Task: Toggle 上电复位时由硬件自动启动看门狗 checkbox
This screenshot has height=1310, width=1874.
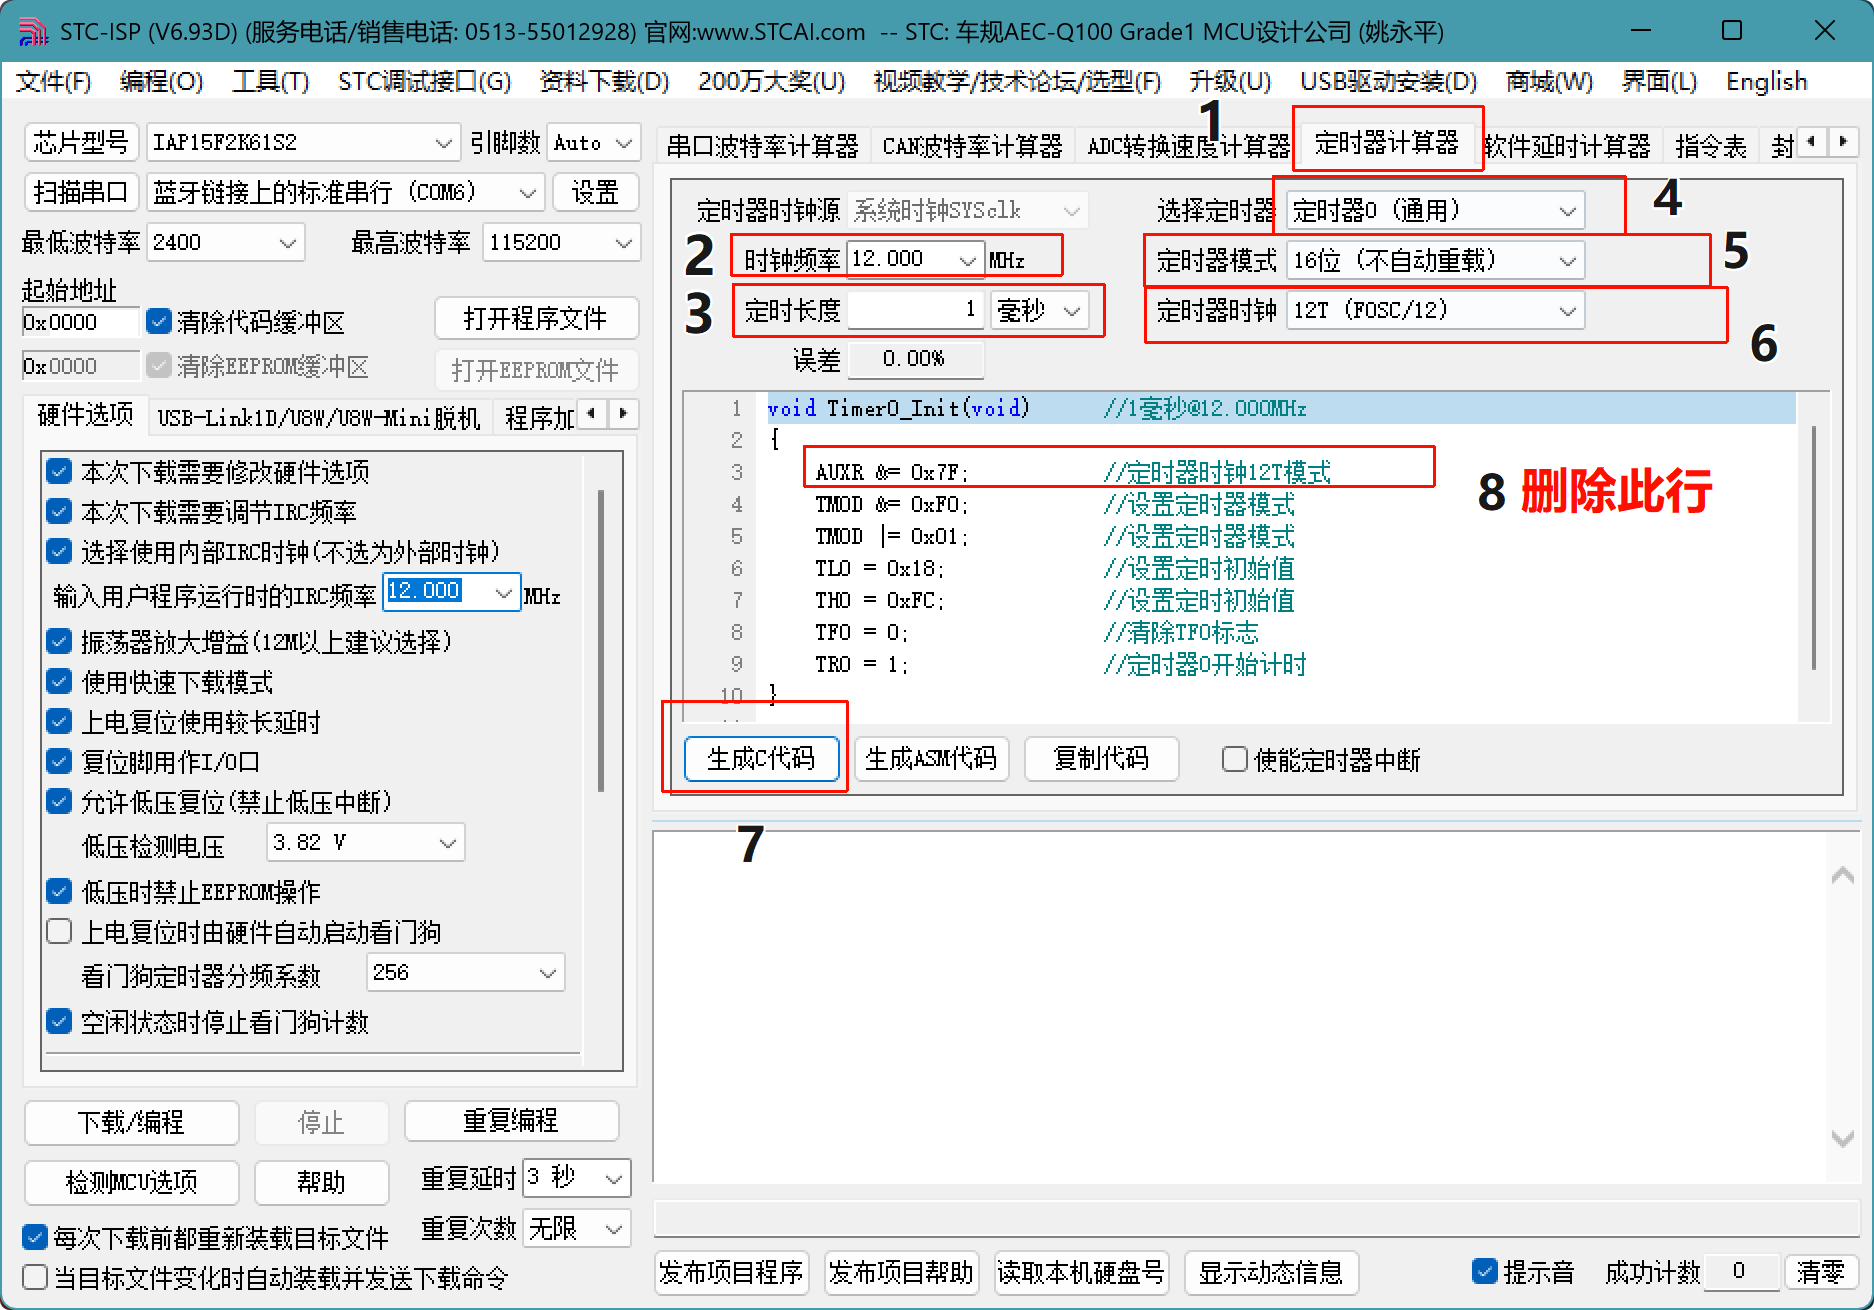Action: [x=60, y=932]
